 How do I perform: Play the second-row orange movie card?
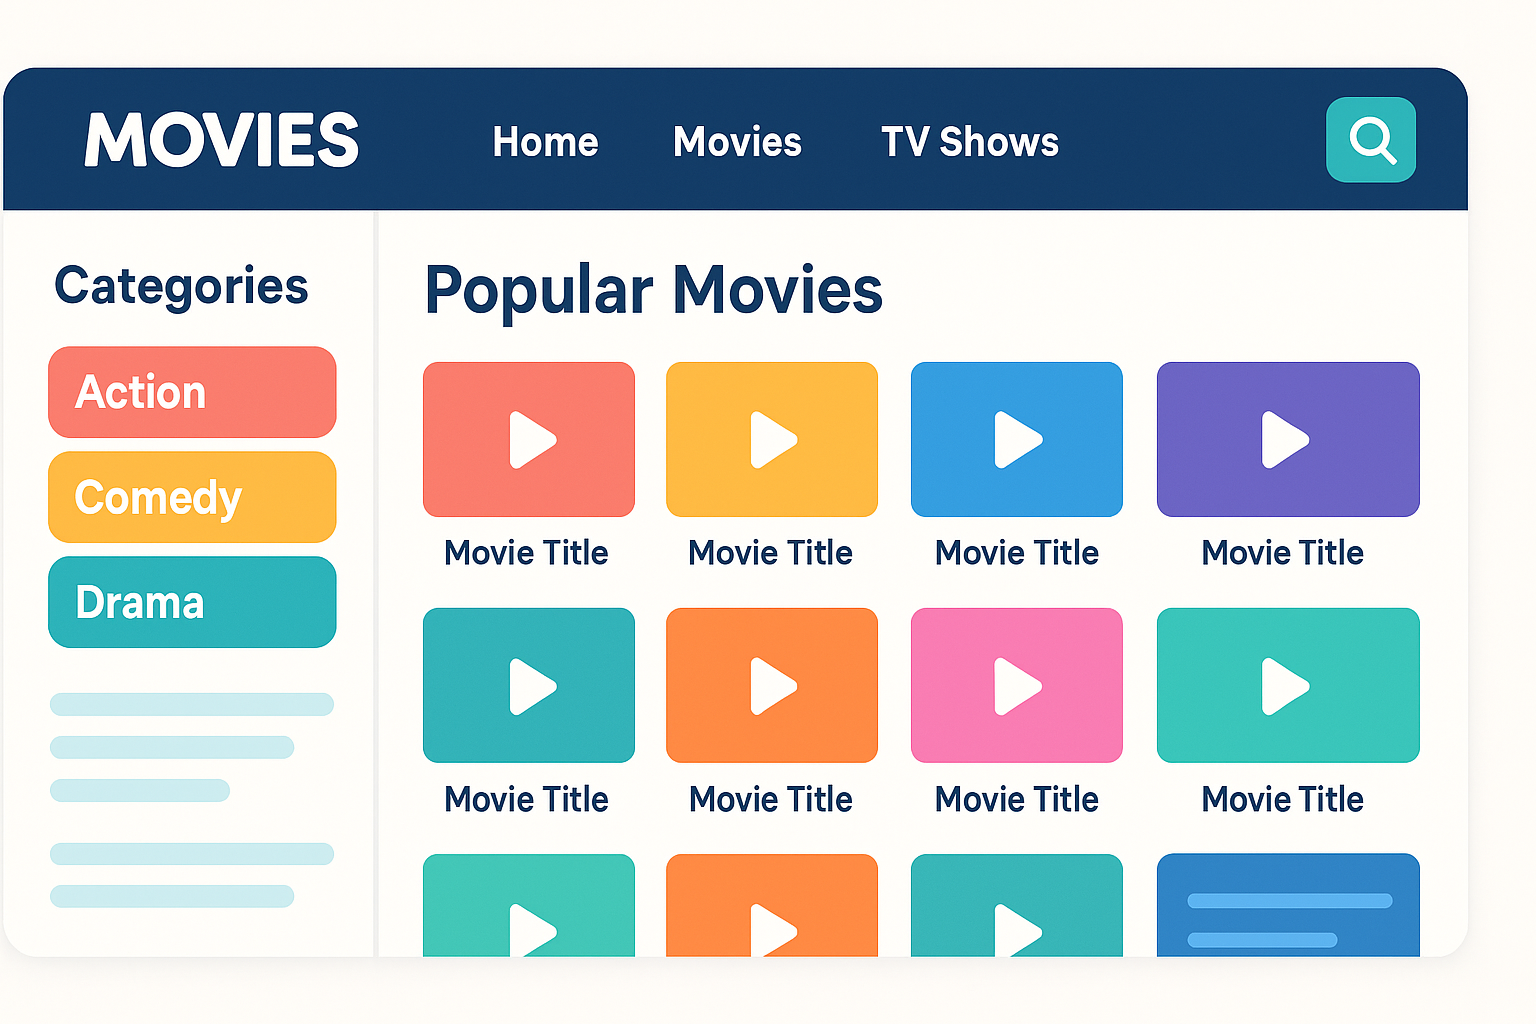pos(772,686)
